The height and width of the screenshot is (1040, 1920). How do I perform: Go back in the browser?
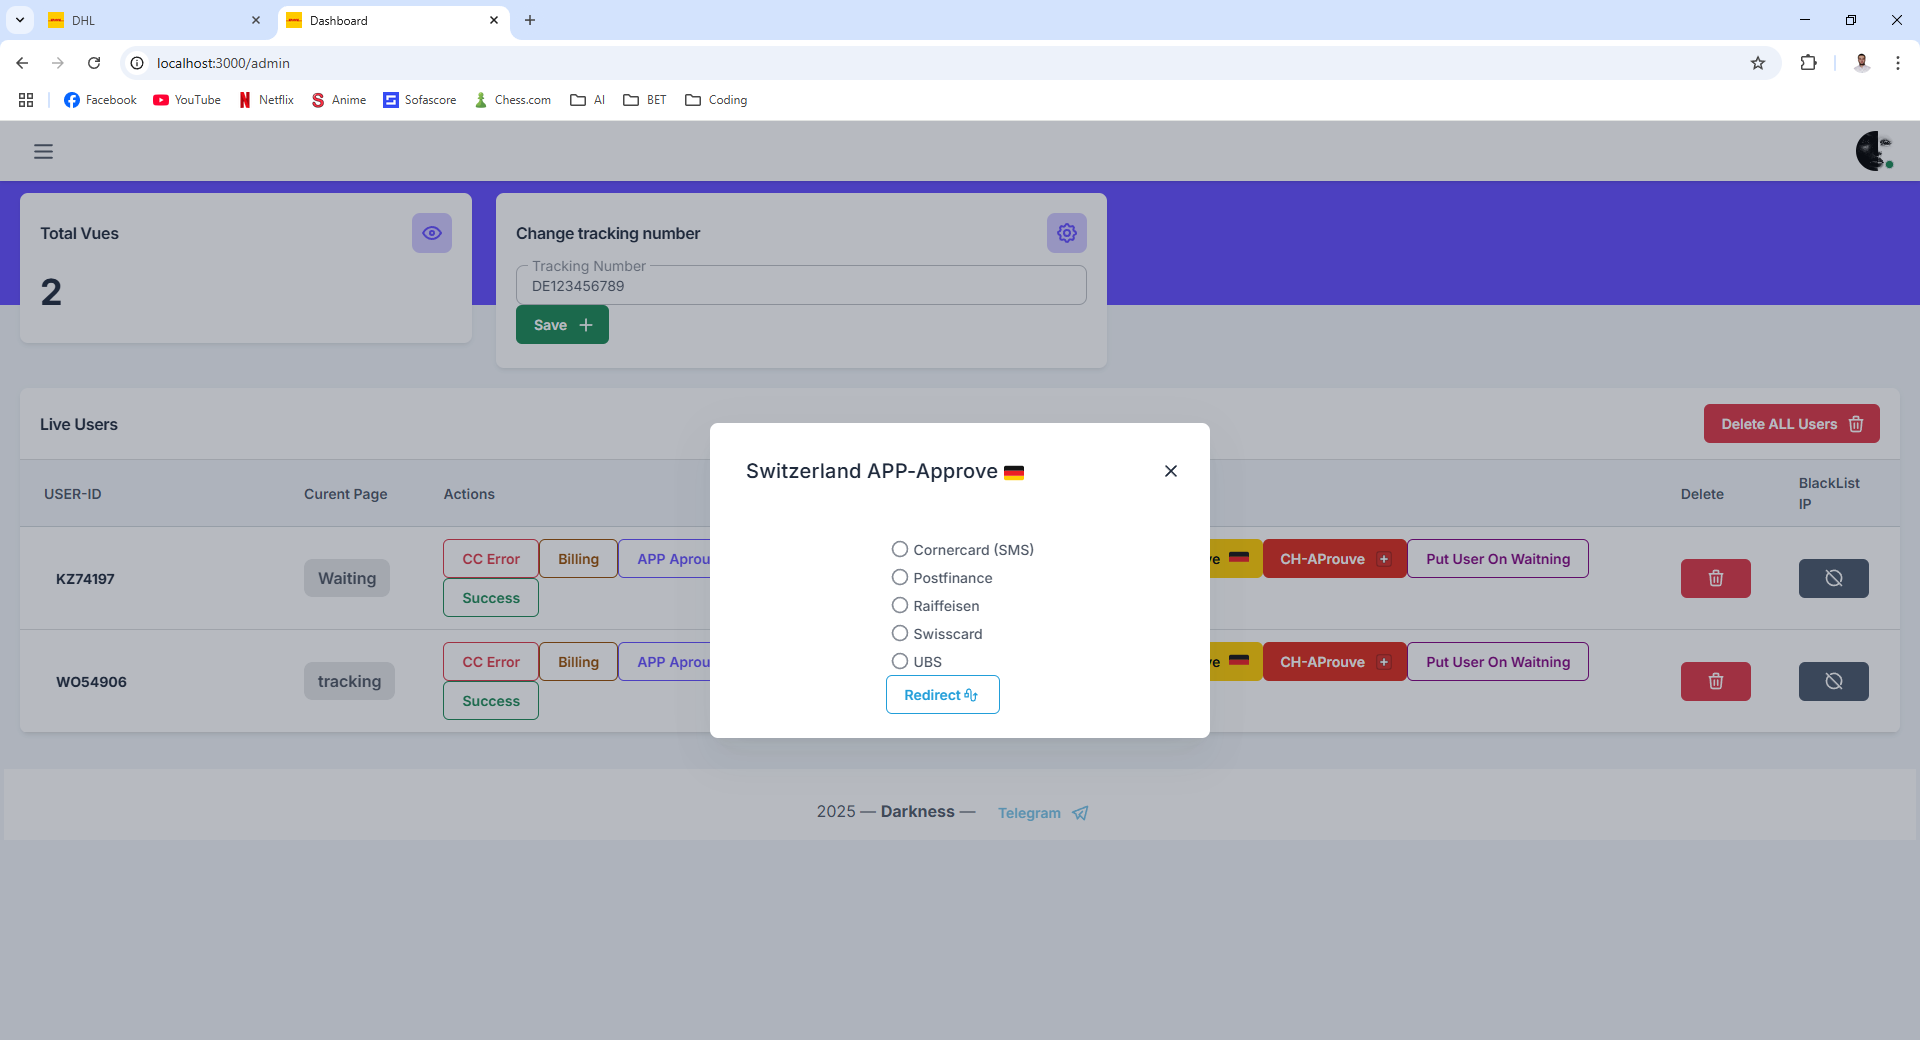pyautogui.click(x=22, y=63)
